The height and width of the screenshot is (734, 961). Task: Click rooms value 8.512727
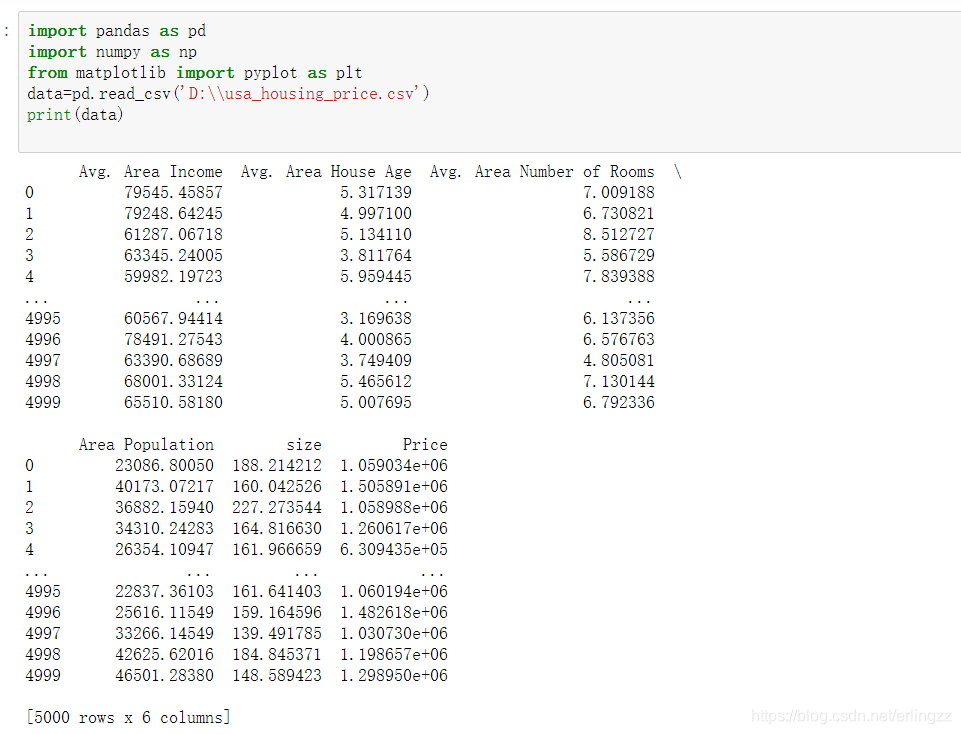[x=618, y=235]
